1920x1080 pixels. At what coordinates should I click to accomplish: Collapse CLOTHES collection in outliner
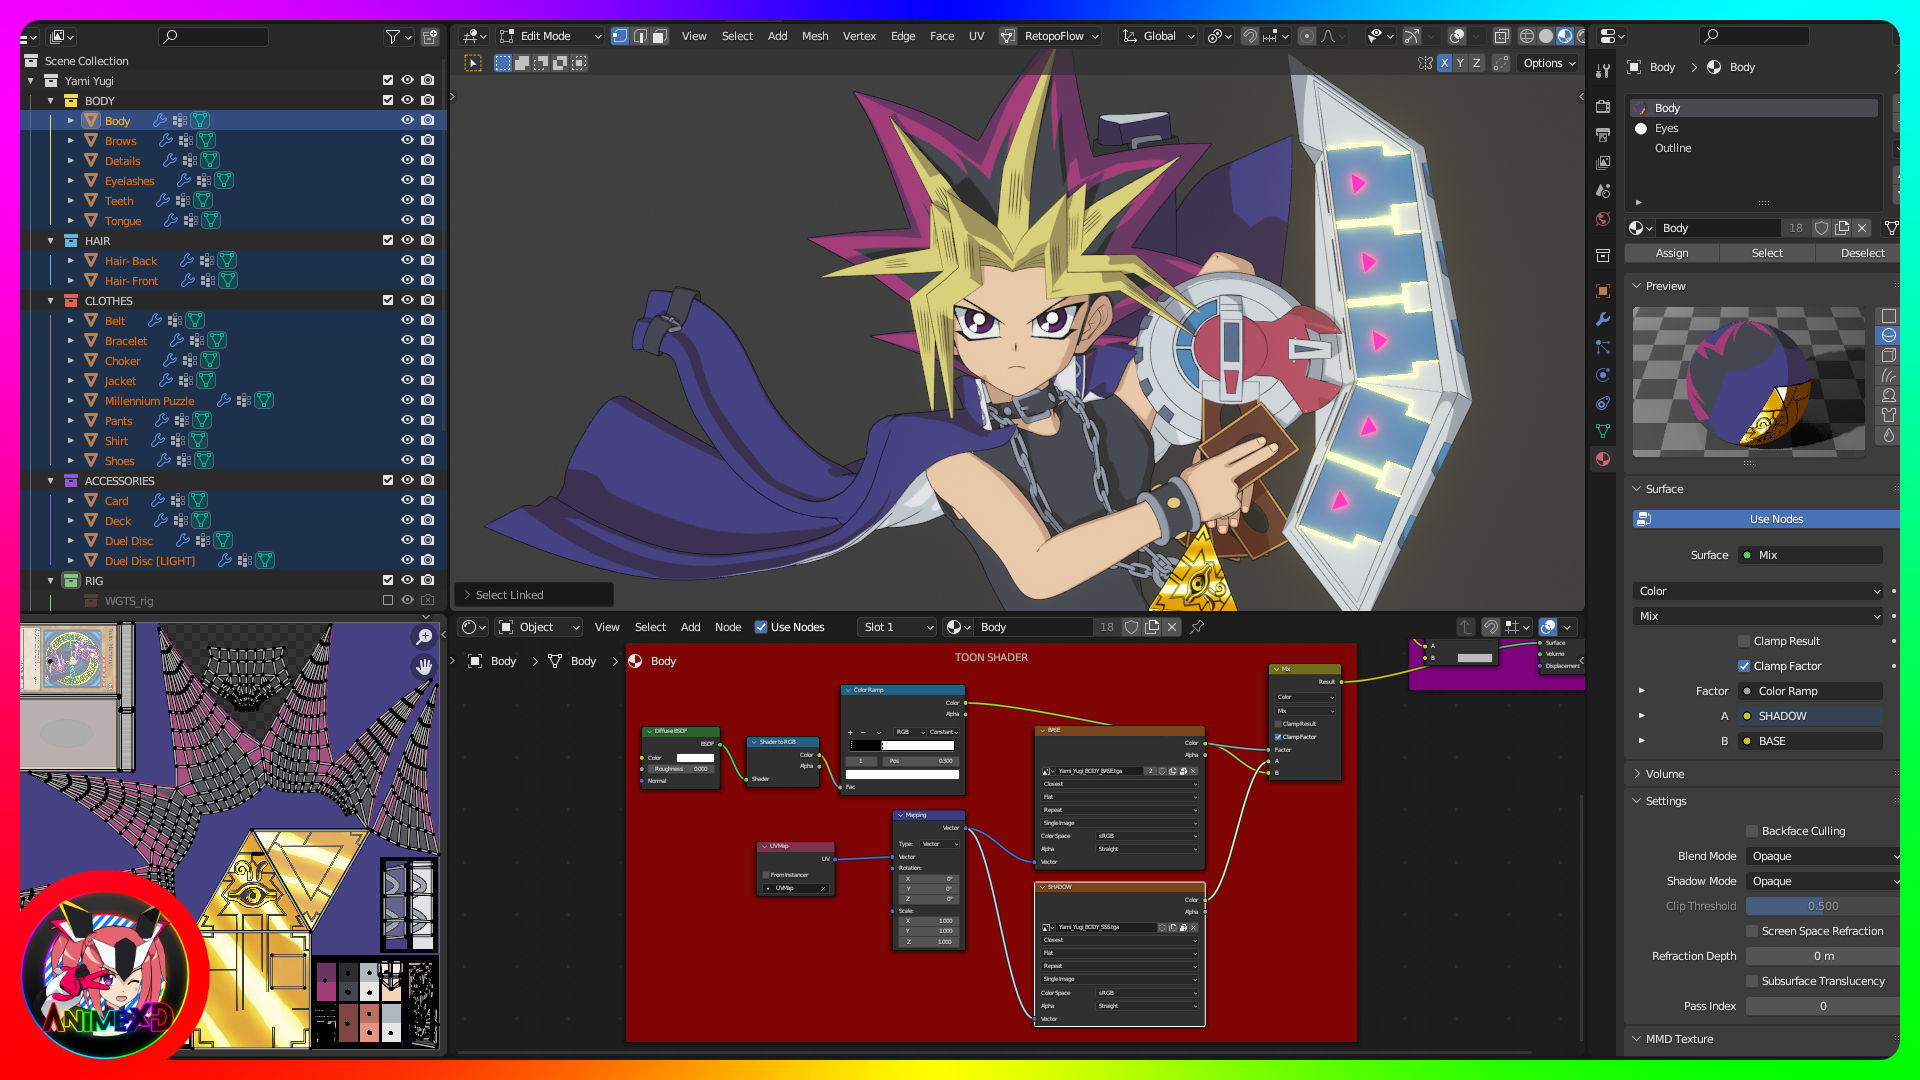[51, 300]
